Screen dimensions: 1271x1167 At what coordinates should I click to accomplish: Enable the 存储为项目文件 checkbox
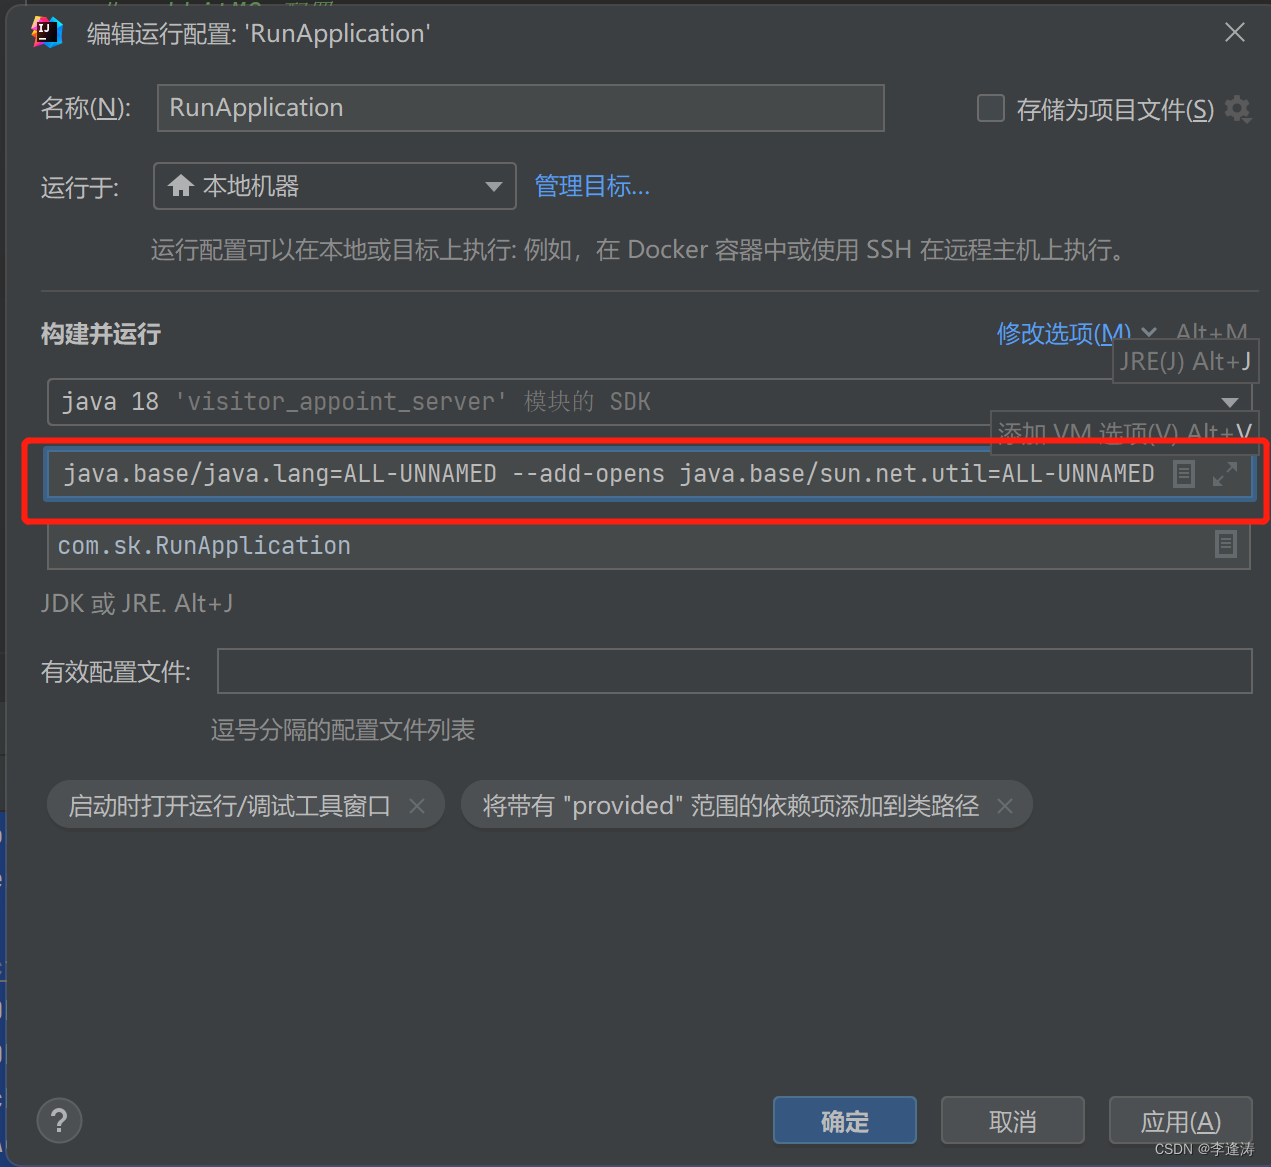pos(990,108)
